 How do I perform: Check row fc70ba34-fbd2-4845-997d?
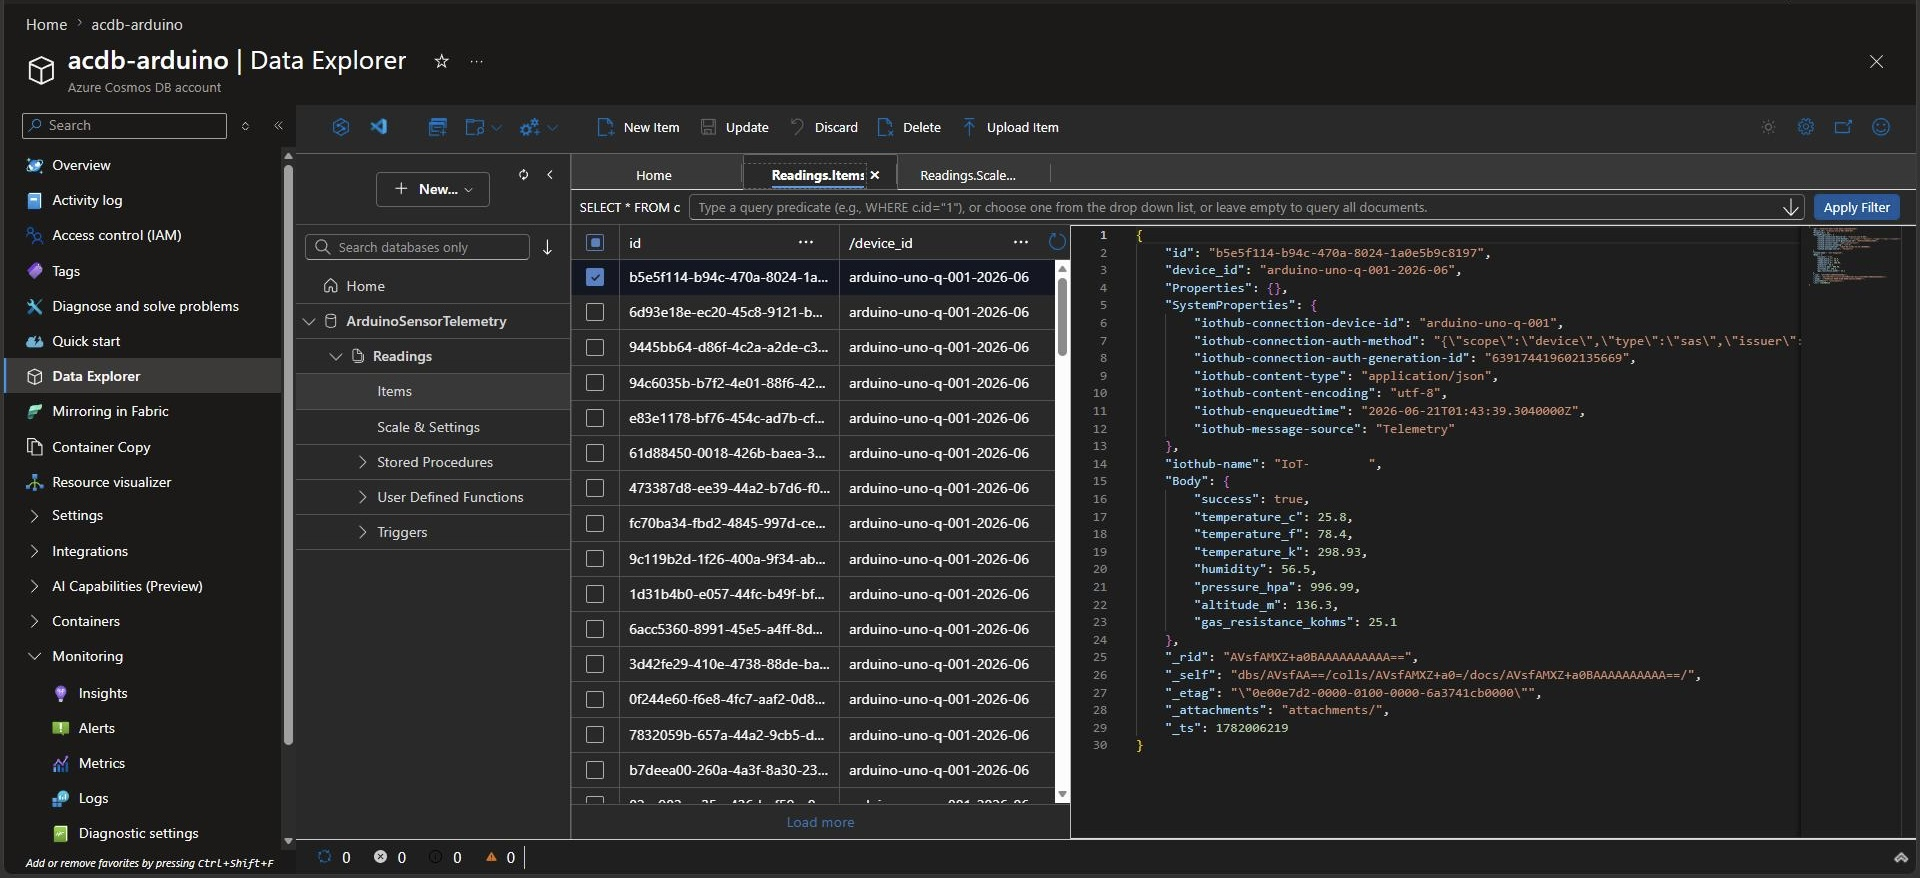[x=595, y=523]
